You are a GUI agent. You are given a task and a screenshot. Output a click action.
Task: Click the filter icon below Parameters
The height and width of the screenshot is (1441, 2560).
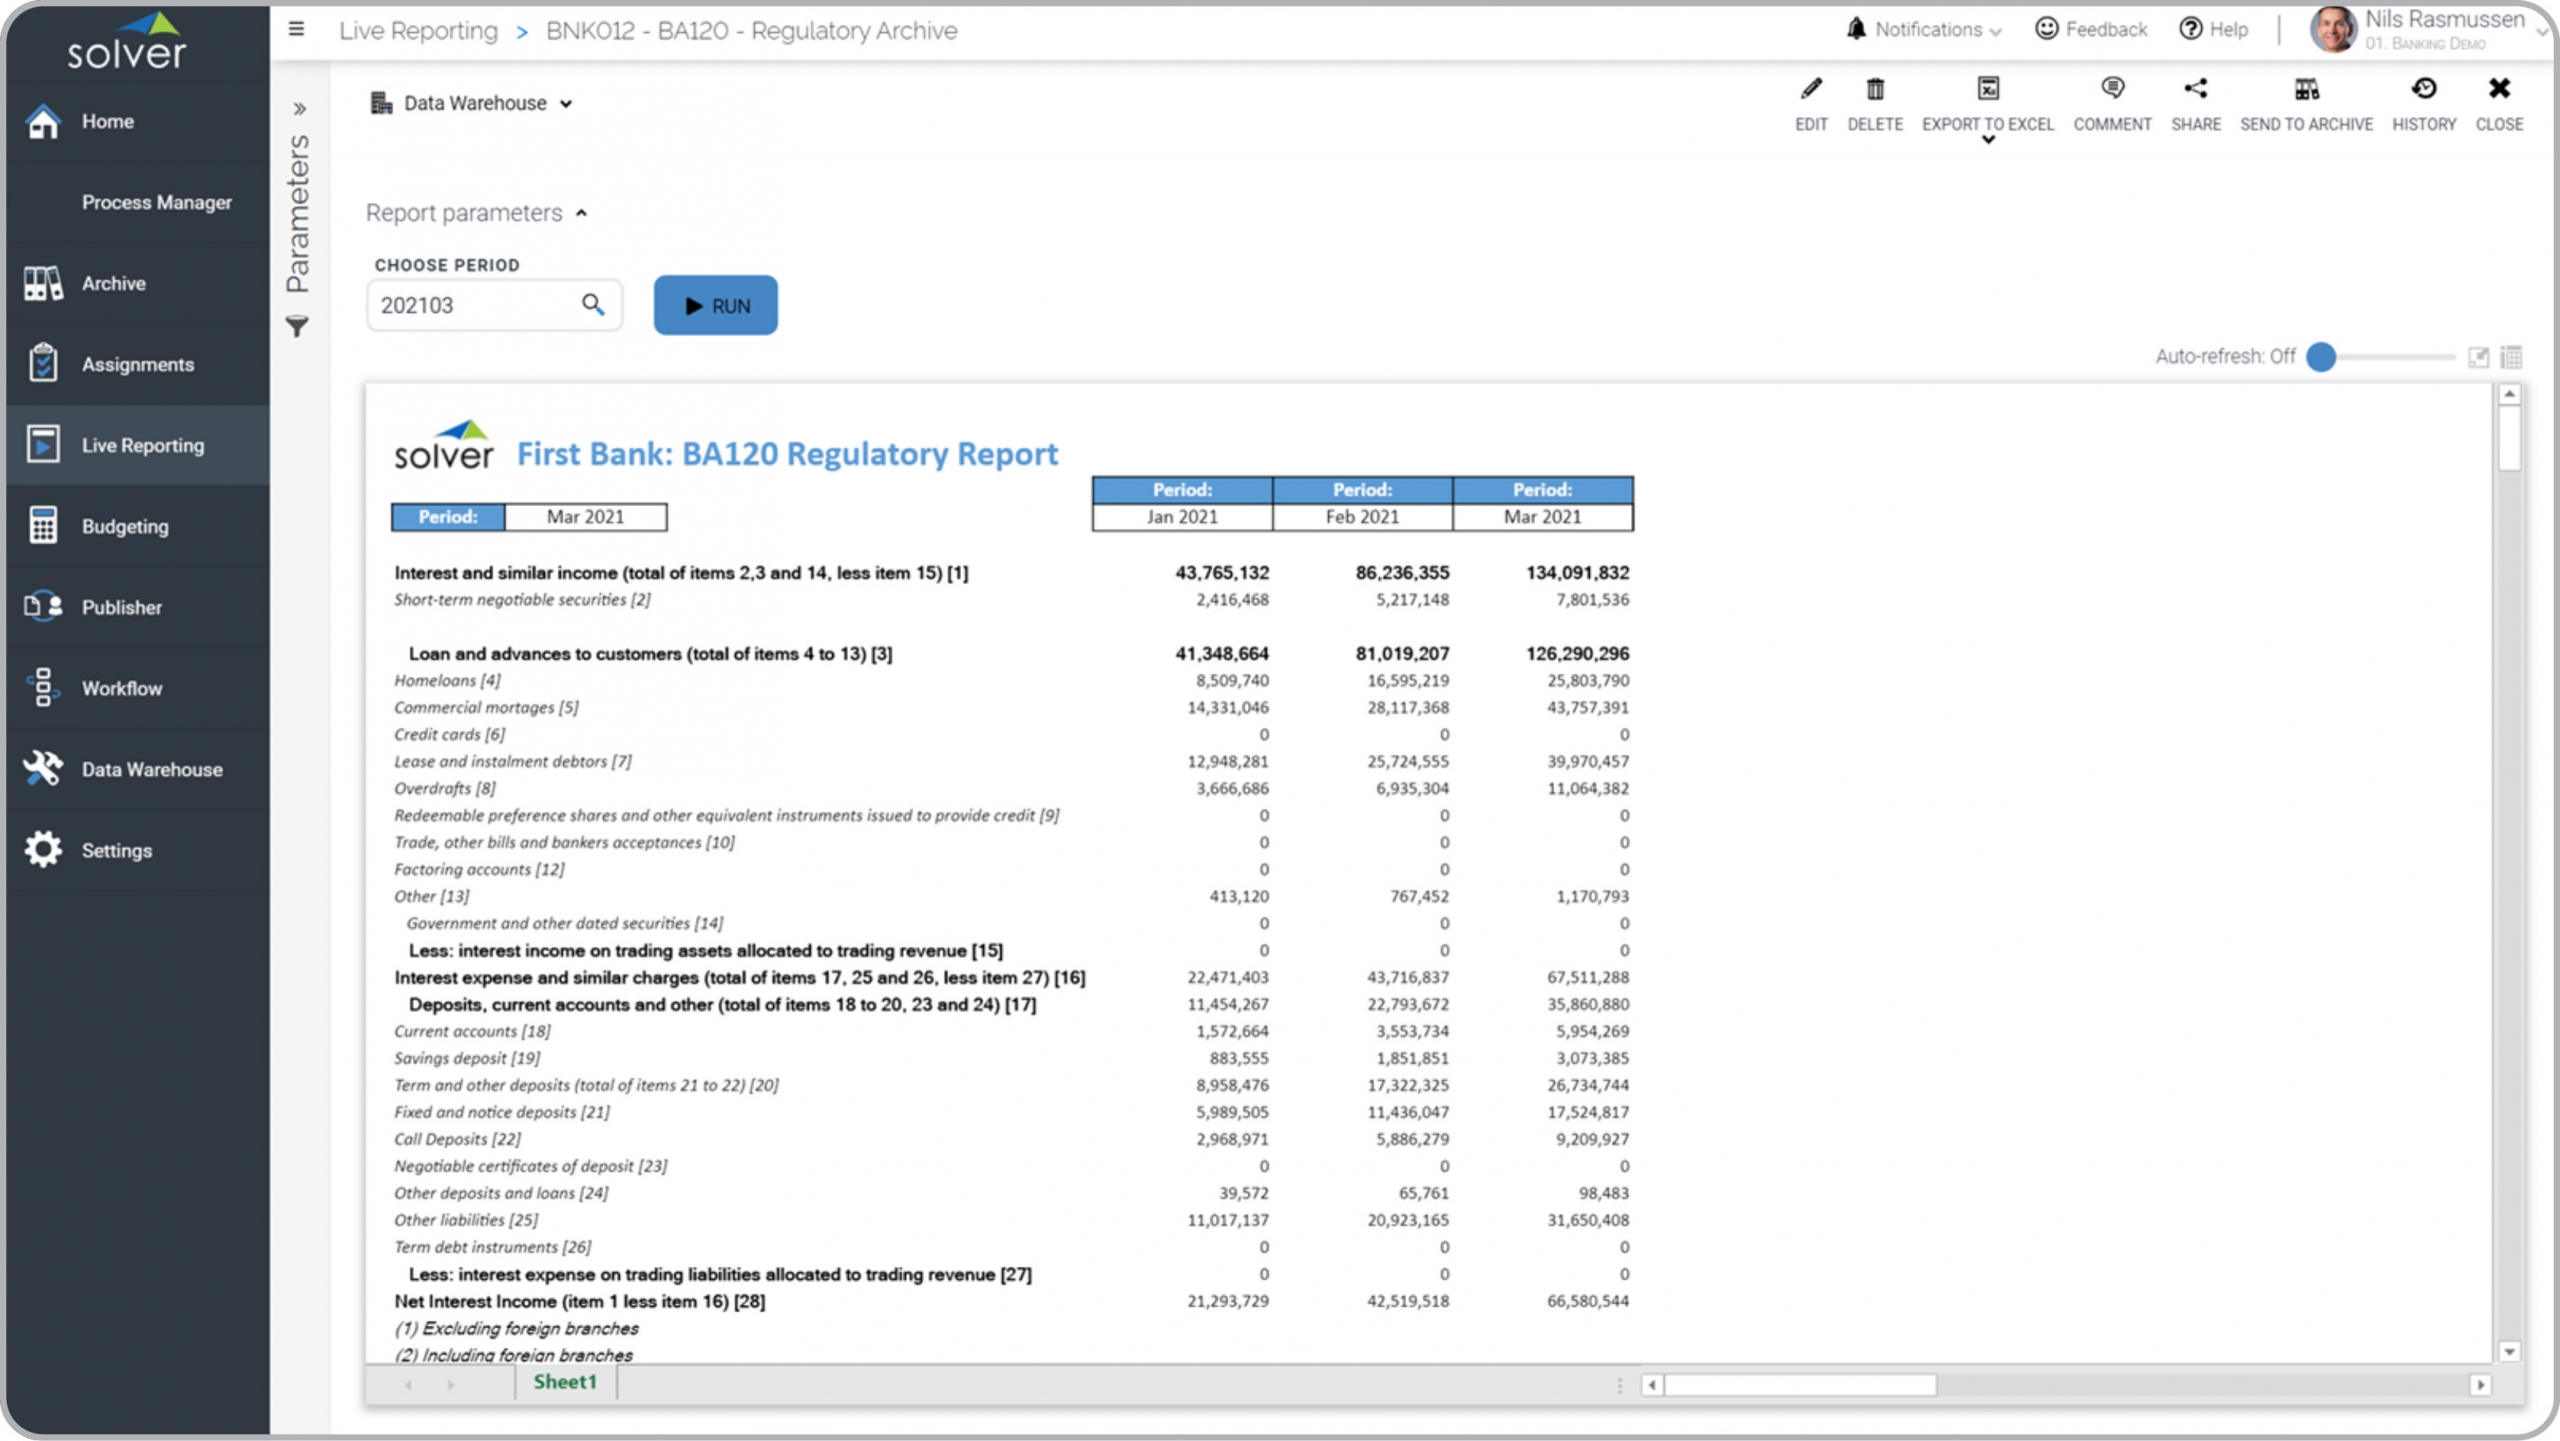(x=299, y=327)
